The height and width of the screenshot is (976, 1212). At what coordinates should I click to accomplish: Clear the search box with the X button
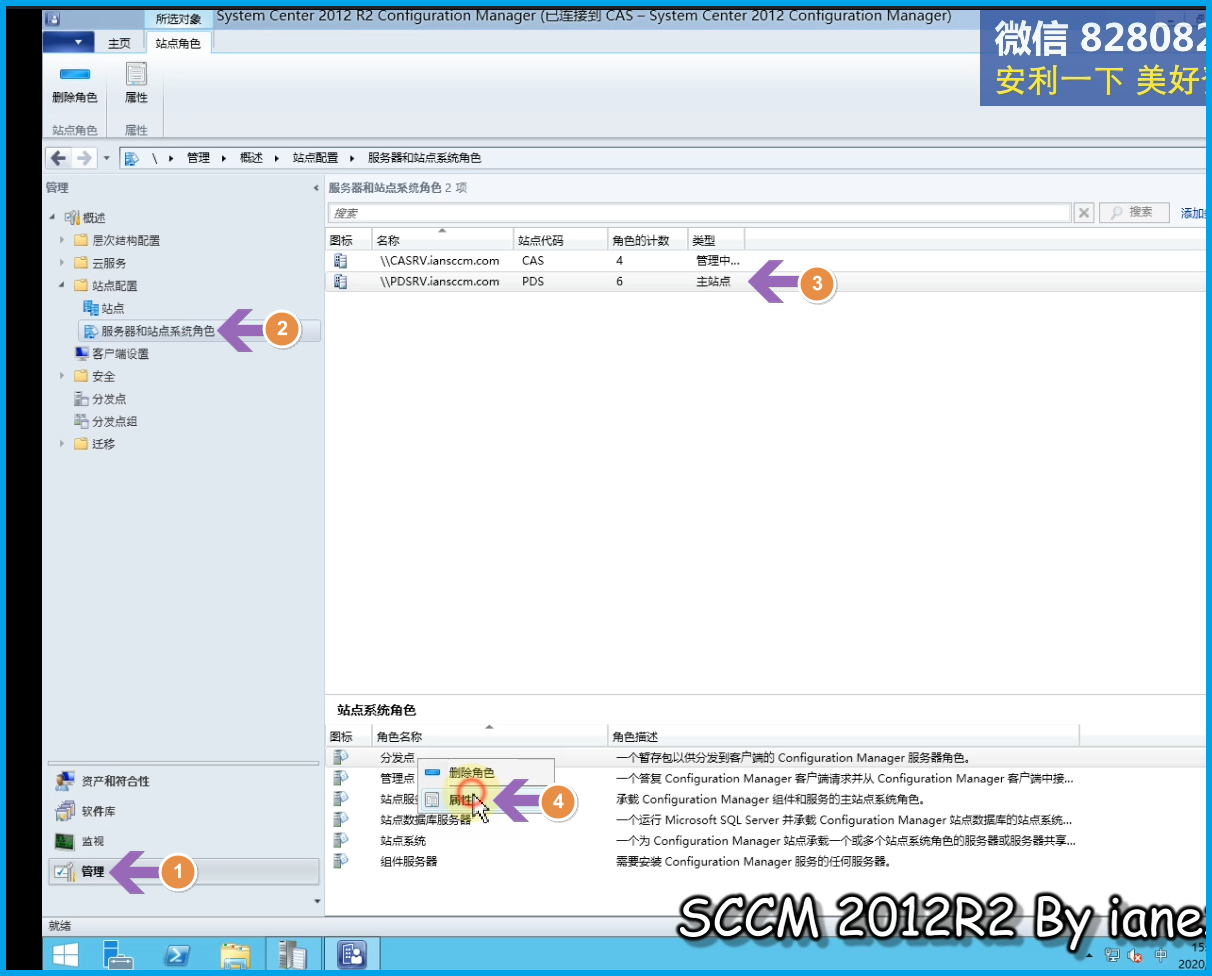pyautogui.click(x=1084, y=213)
